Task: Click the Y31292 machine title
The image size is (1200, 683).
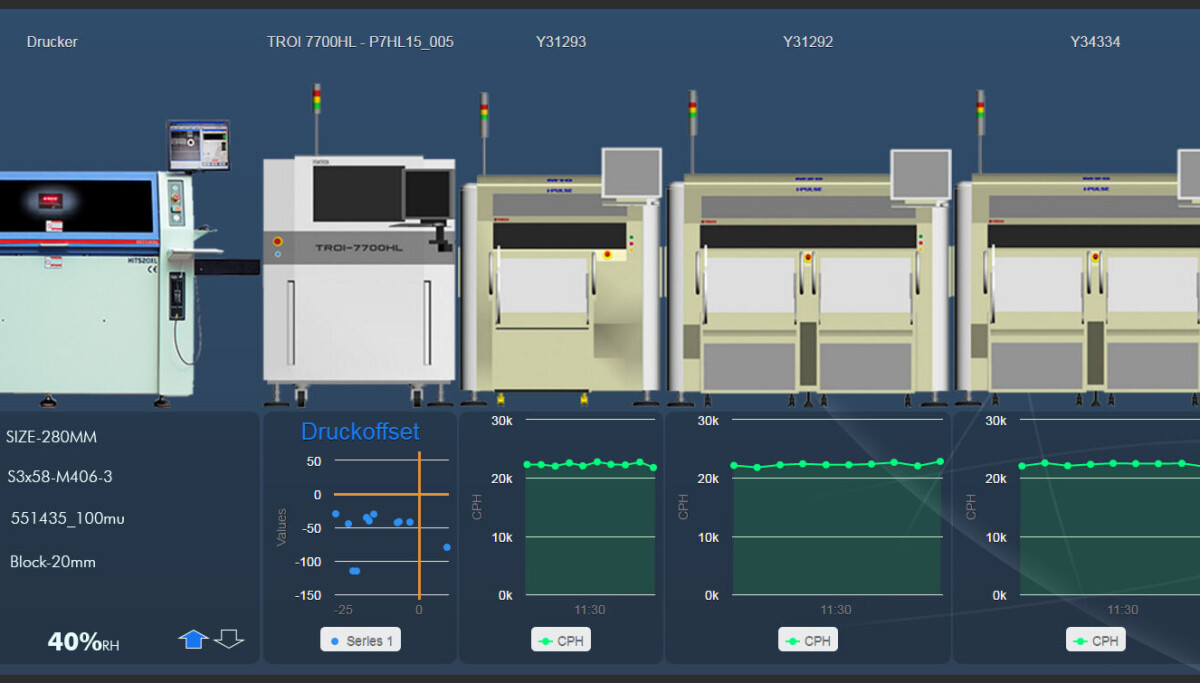Action: pyautogui.click(x=808, y=42)
